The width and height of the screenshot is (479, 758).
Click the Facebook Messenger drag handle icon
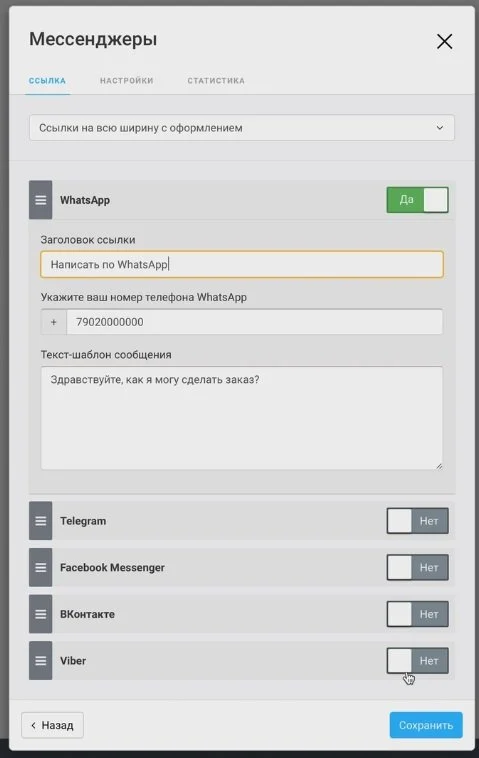[41, 567]
